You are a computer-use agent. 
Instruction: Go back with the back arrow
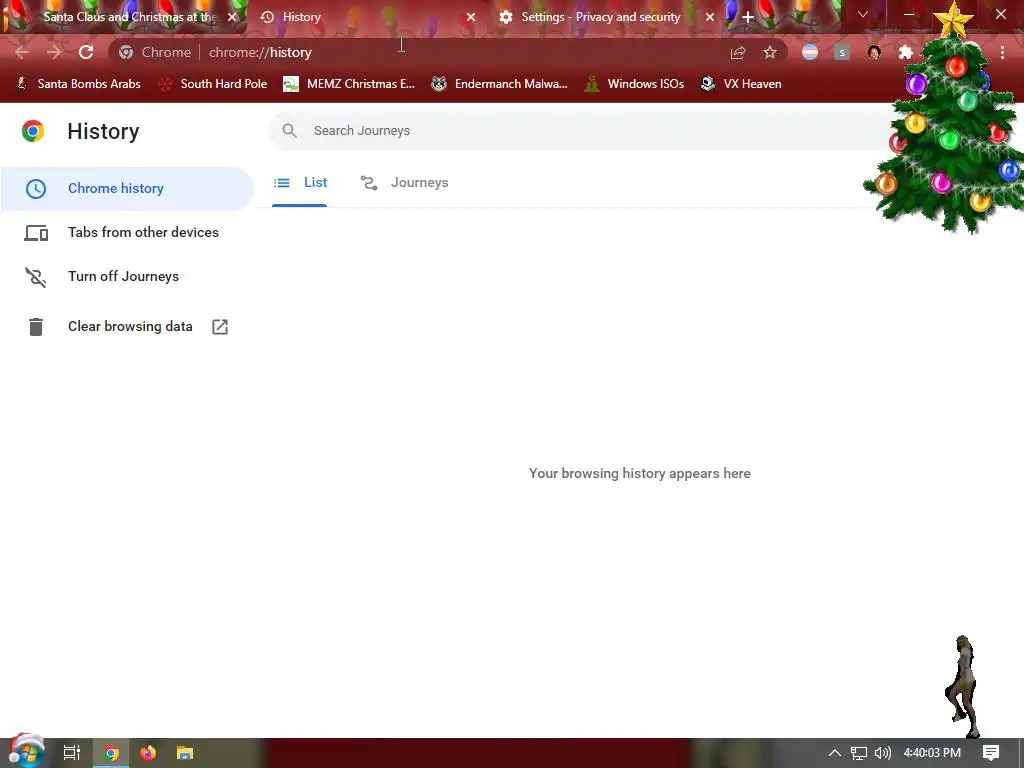click(x=22, y=52)
